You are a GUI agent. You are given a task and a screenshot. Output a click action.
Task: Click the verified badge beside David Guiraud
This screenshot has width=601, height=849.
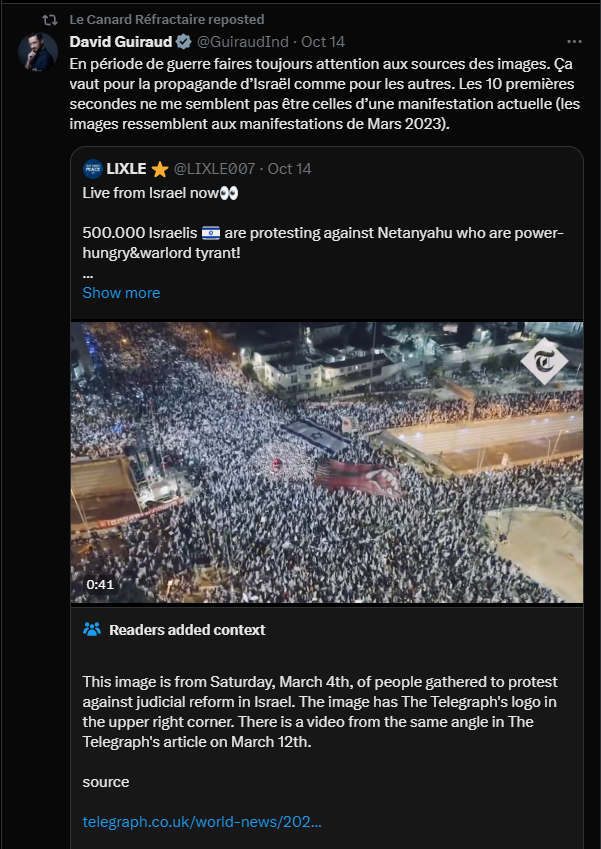(184, 42)
